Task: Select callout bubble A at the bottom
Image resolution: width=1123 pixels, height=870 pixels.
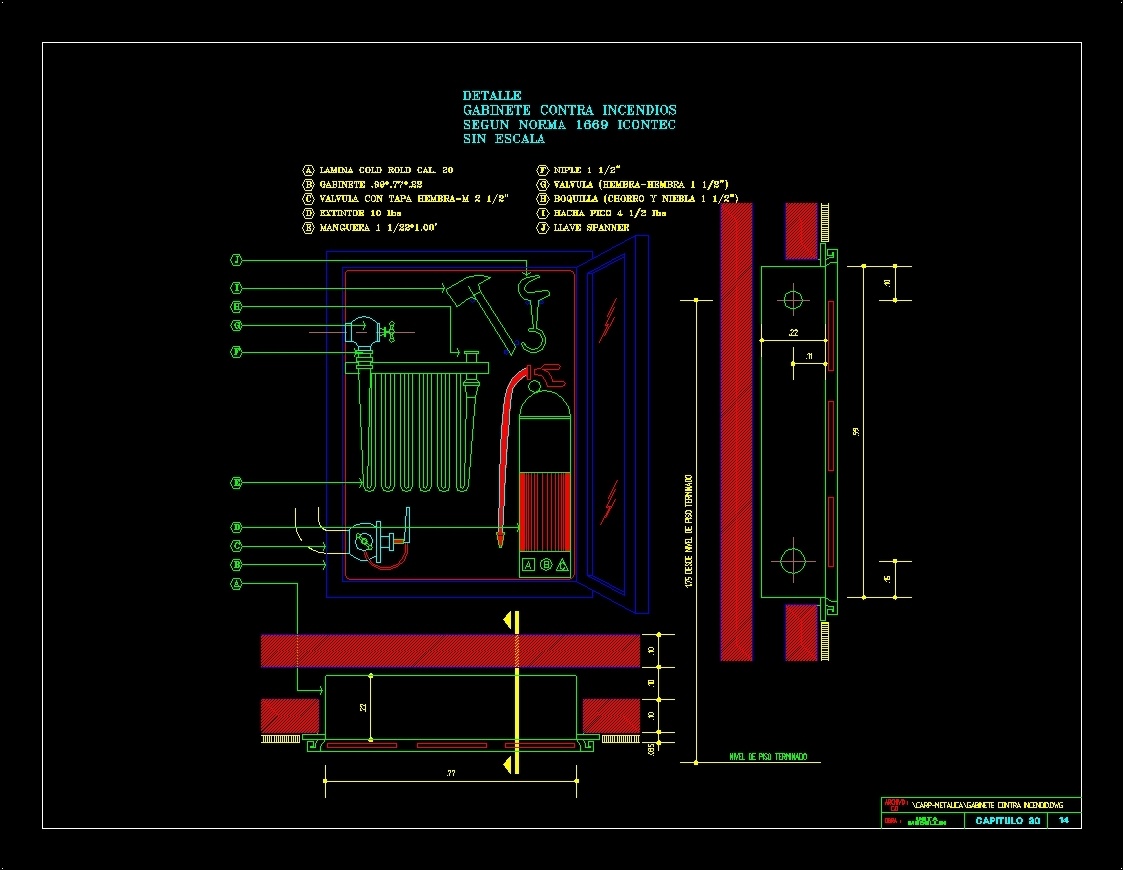Action: [x=236, y=583]
